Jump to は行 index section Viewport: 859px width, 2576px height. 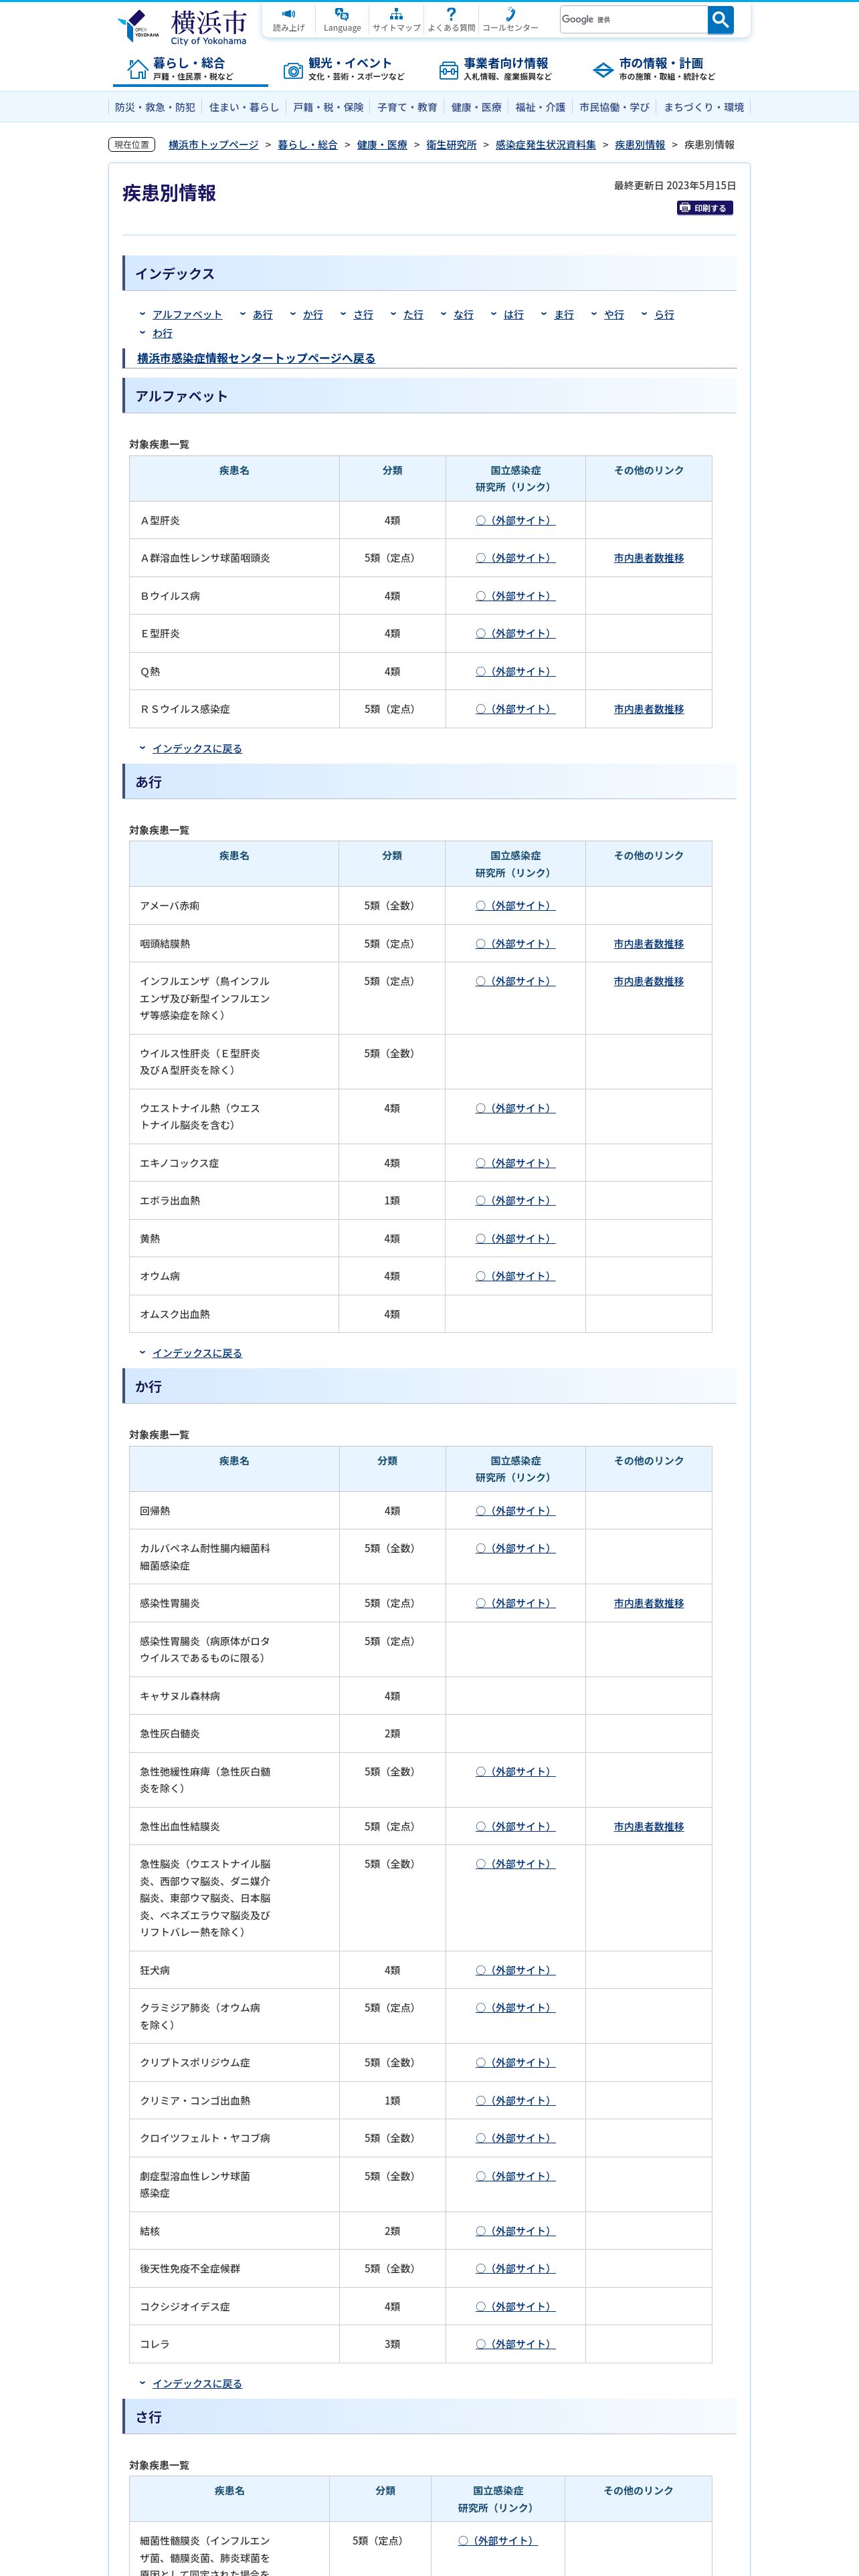(x=513, y=314)
